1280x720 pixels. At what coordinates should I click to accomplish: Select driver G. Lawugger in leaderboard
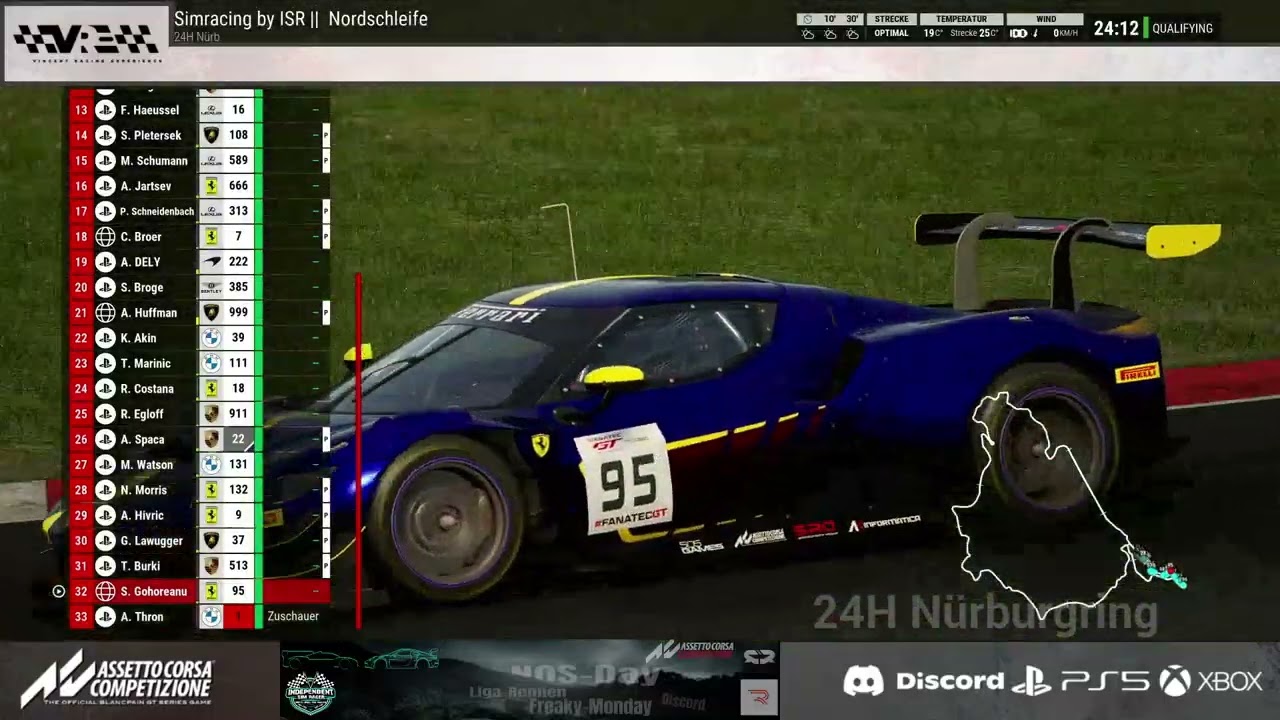(x=151, y=541)
